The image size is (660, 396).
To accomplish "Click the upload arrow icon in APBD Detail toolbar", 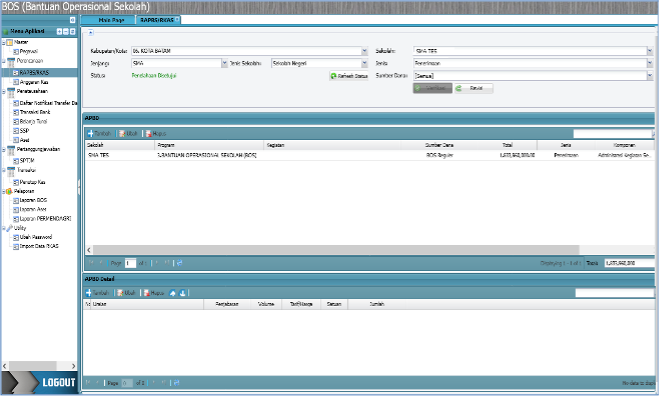I will (x=173, y=293).
